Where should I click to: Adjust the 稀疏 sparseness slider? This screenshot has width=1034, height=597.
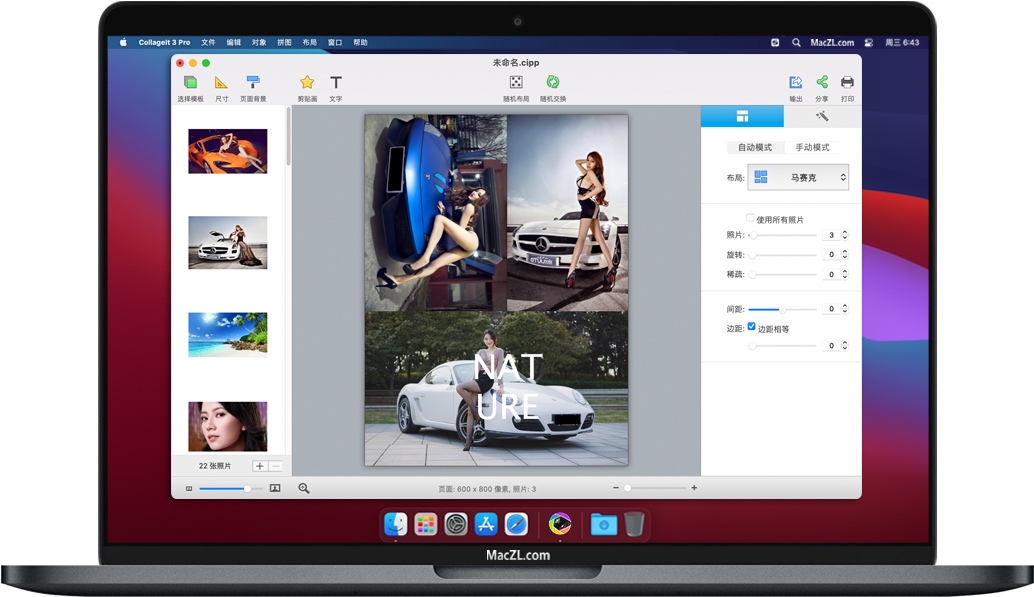point(783,274)
